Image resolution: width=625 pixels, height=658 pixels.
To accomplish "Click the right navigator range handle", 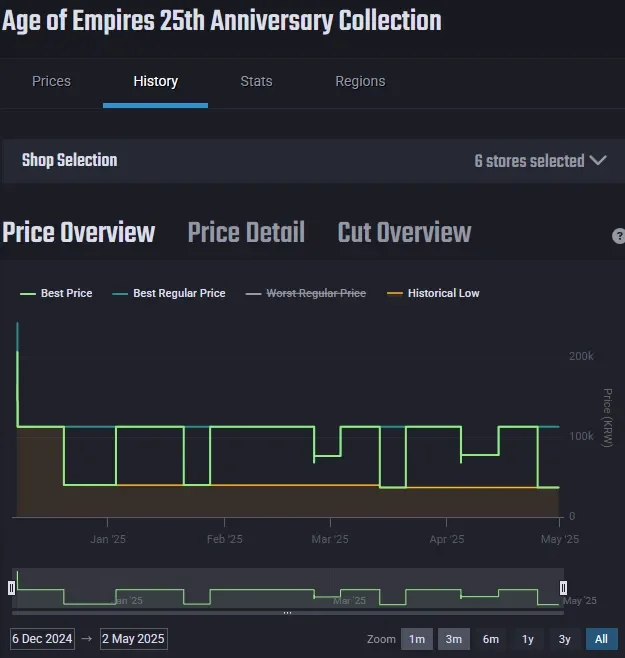I will click(563, 588).
